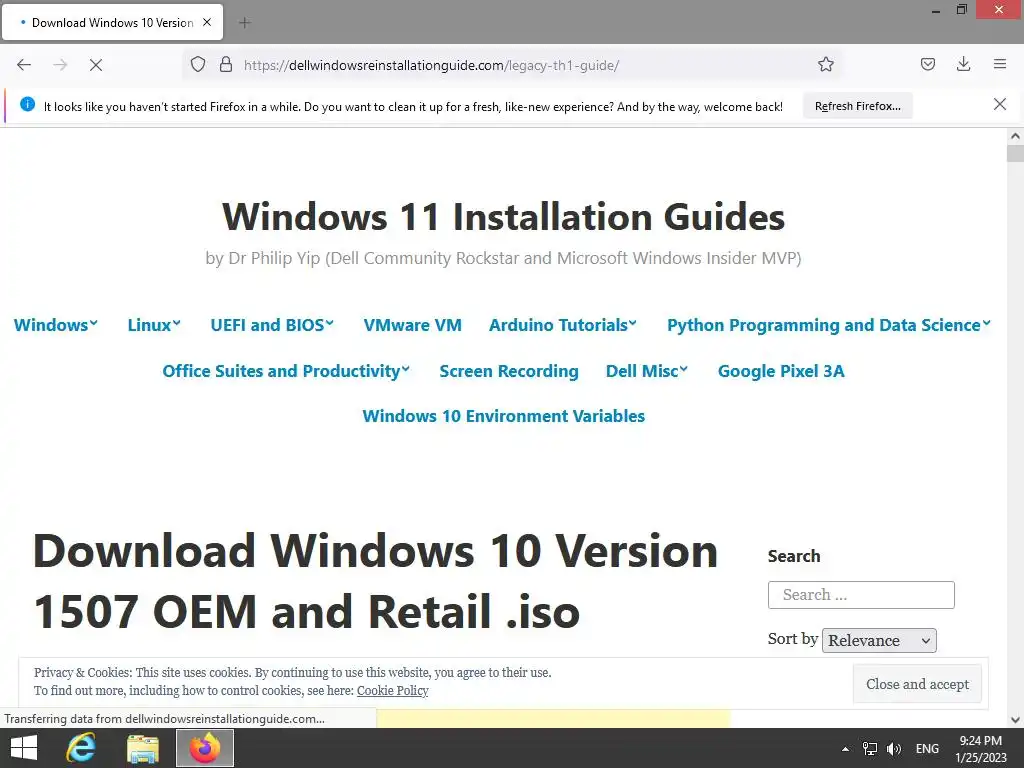Save page to Pocket
This screenshot has height=768, width=1024.
927,65
